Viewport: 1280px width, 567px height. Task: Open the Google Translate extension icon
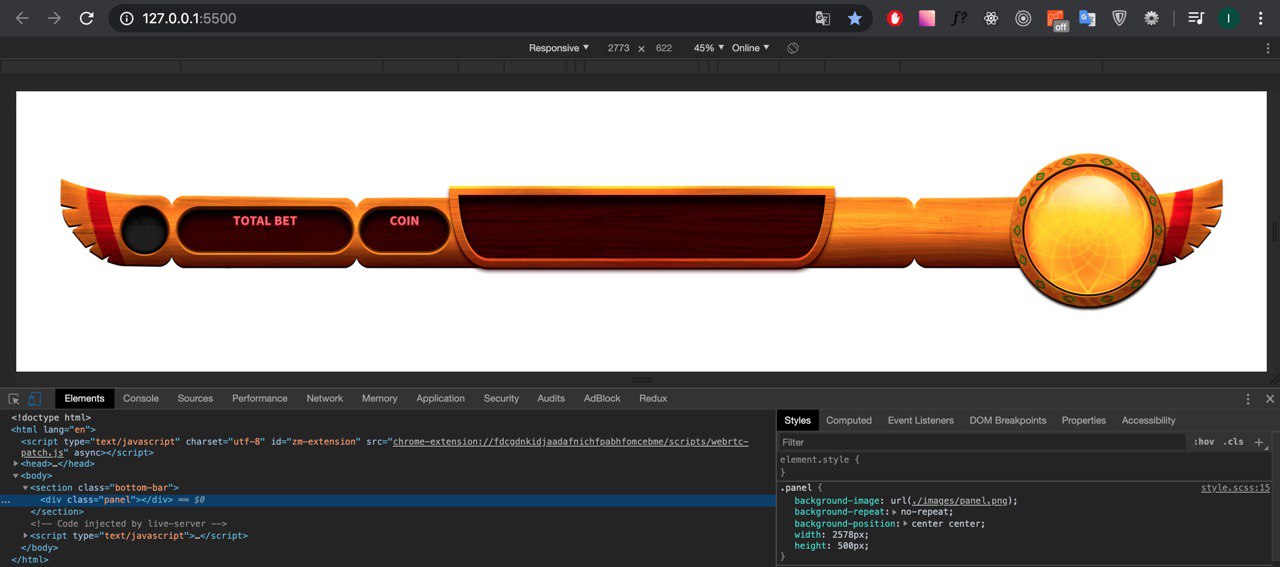[x=1087, y=18]
